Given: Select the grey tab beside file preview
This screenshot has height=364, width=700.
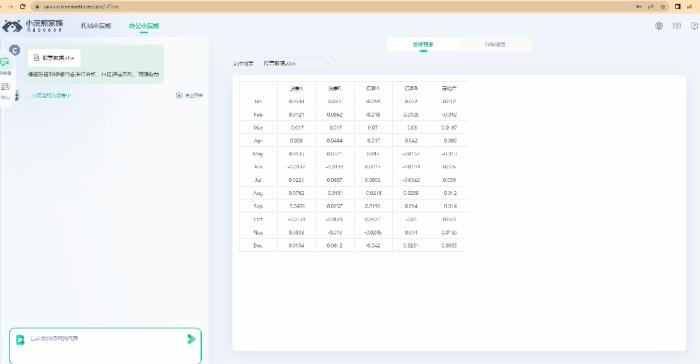Looking at the screenshot, I should pyautogui.click(x=495, y=44).
